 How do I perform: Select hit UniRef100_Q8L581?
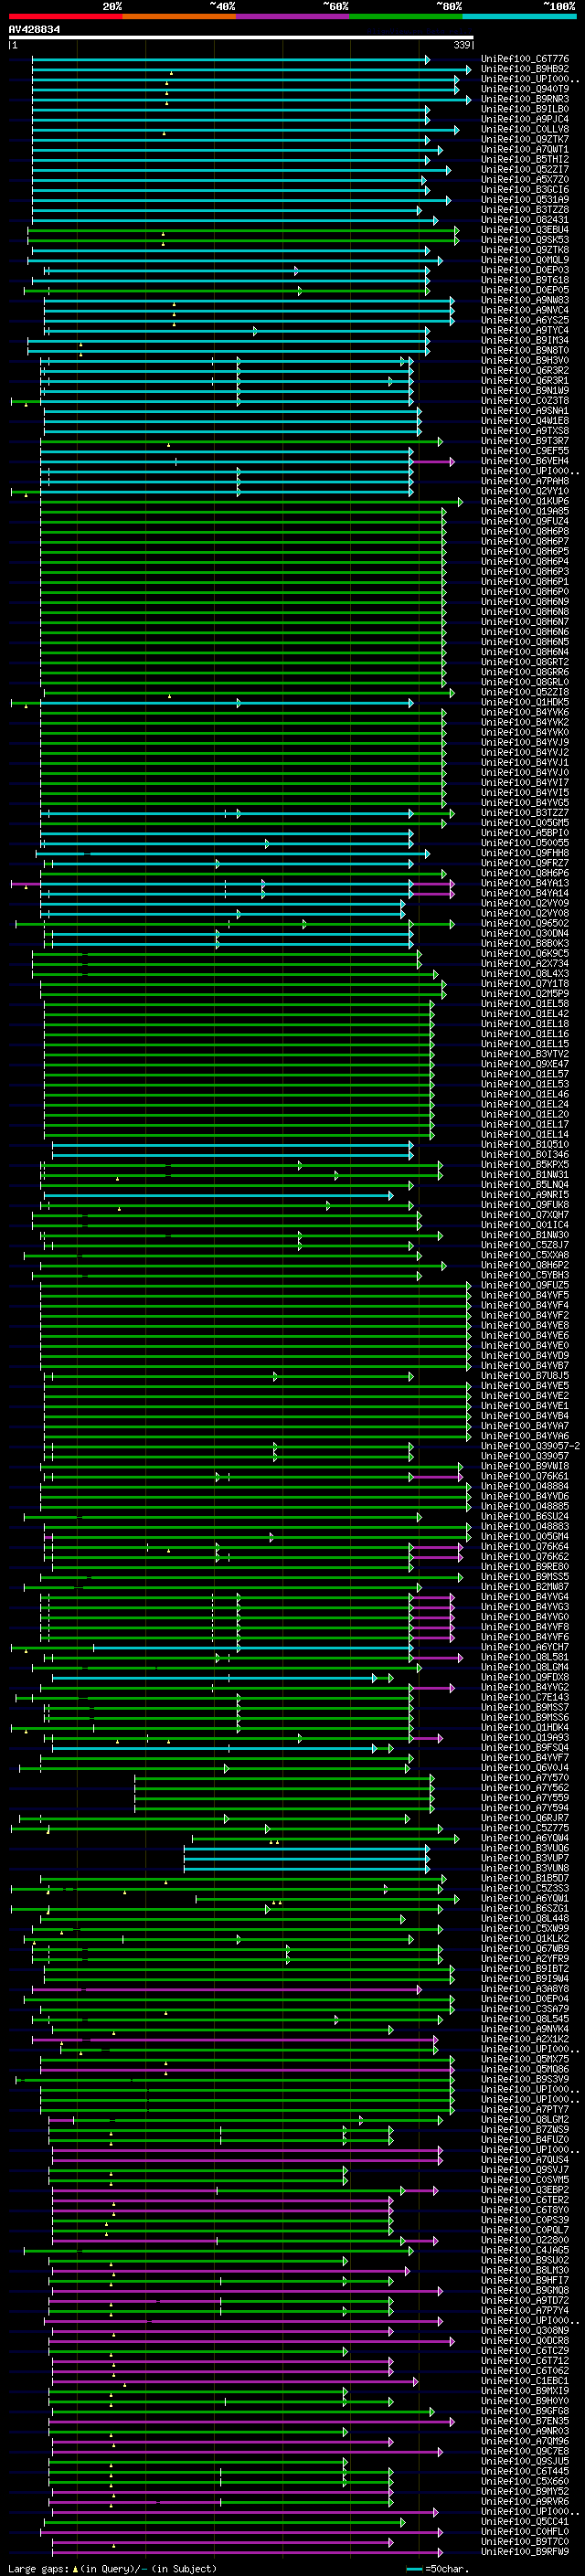coord(525,1656)
